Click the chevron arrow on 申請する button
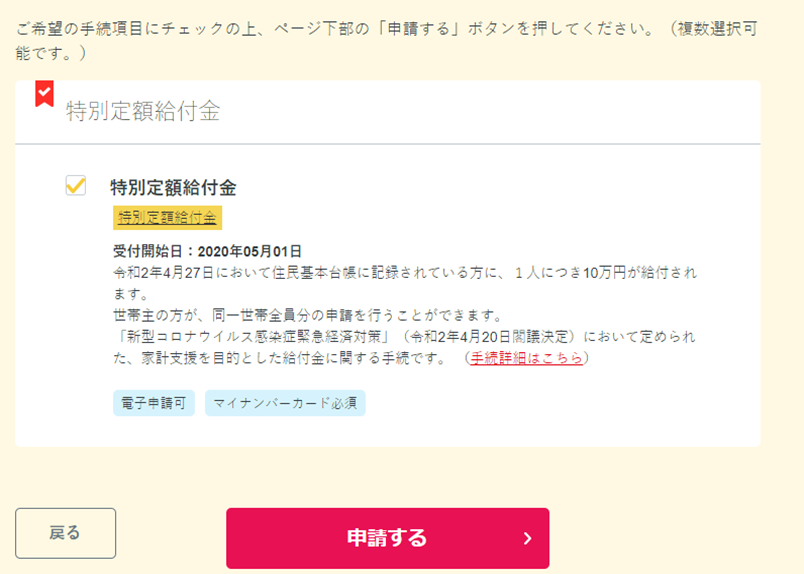 [x=528, y=538]
